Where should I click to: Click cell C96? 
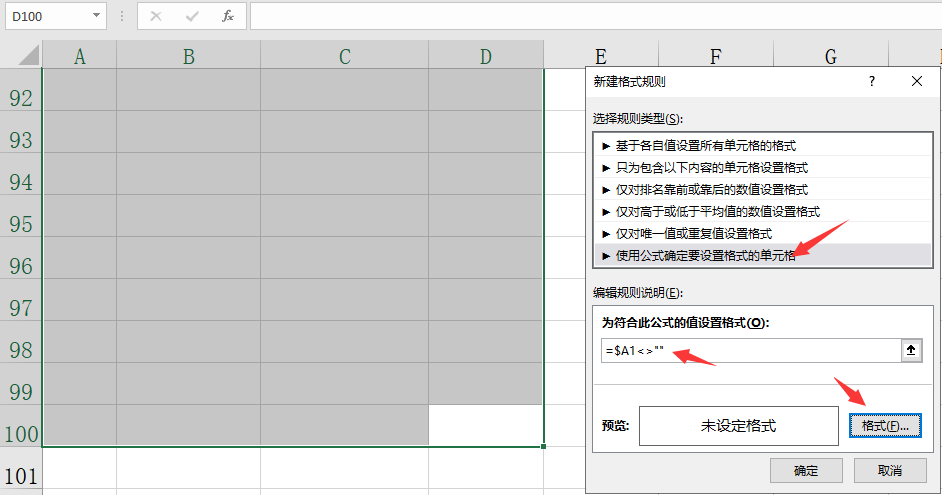tap(345, 258)
